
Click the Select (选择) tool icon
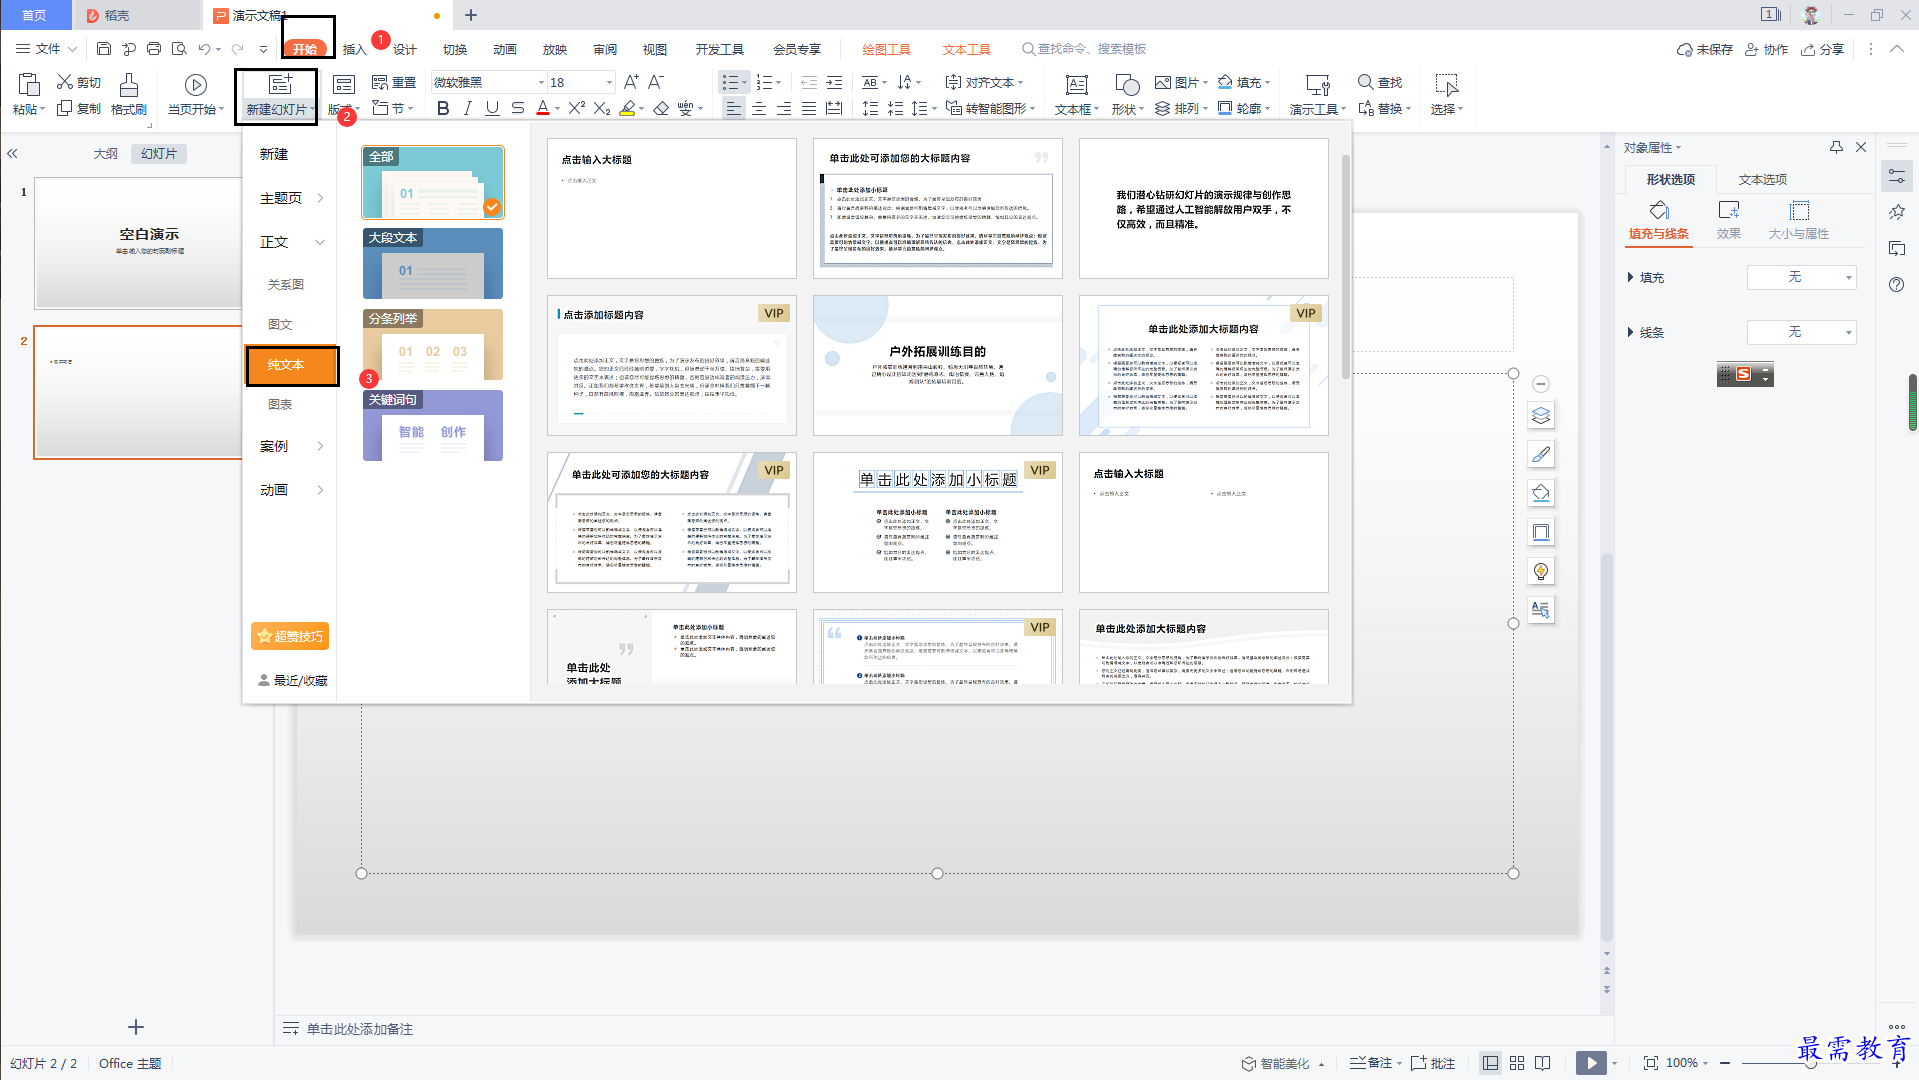click(x=1446, y=85)
